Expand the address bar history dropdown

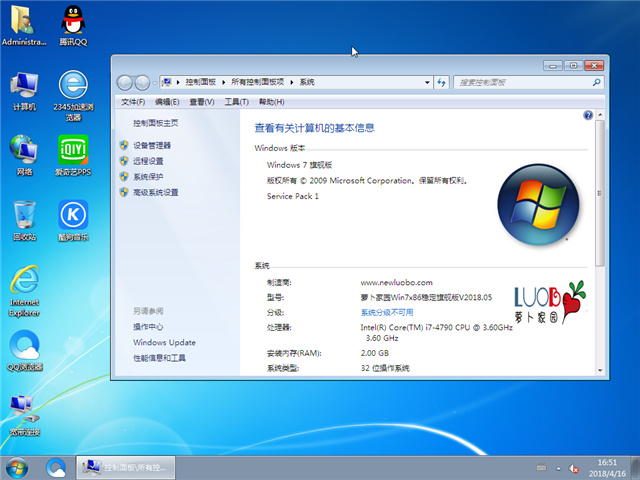(427, 82)
